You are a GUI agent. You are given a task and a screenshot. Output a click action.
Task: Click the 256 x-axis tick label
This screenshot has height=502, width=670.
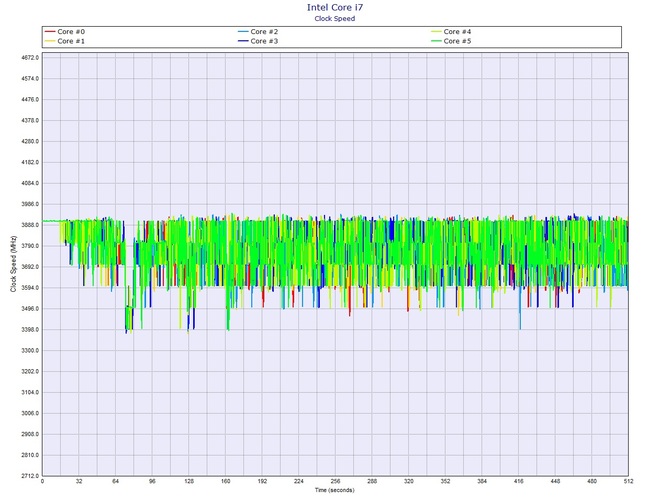(335, 481)
